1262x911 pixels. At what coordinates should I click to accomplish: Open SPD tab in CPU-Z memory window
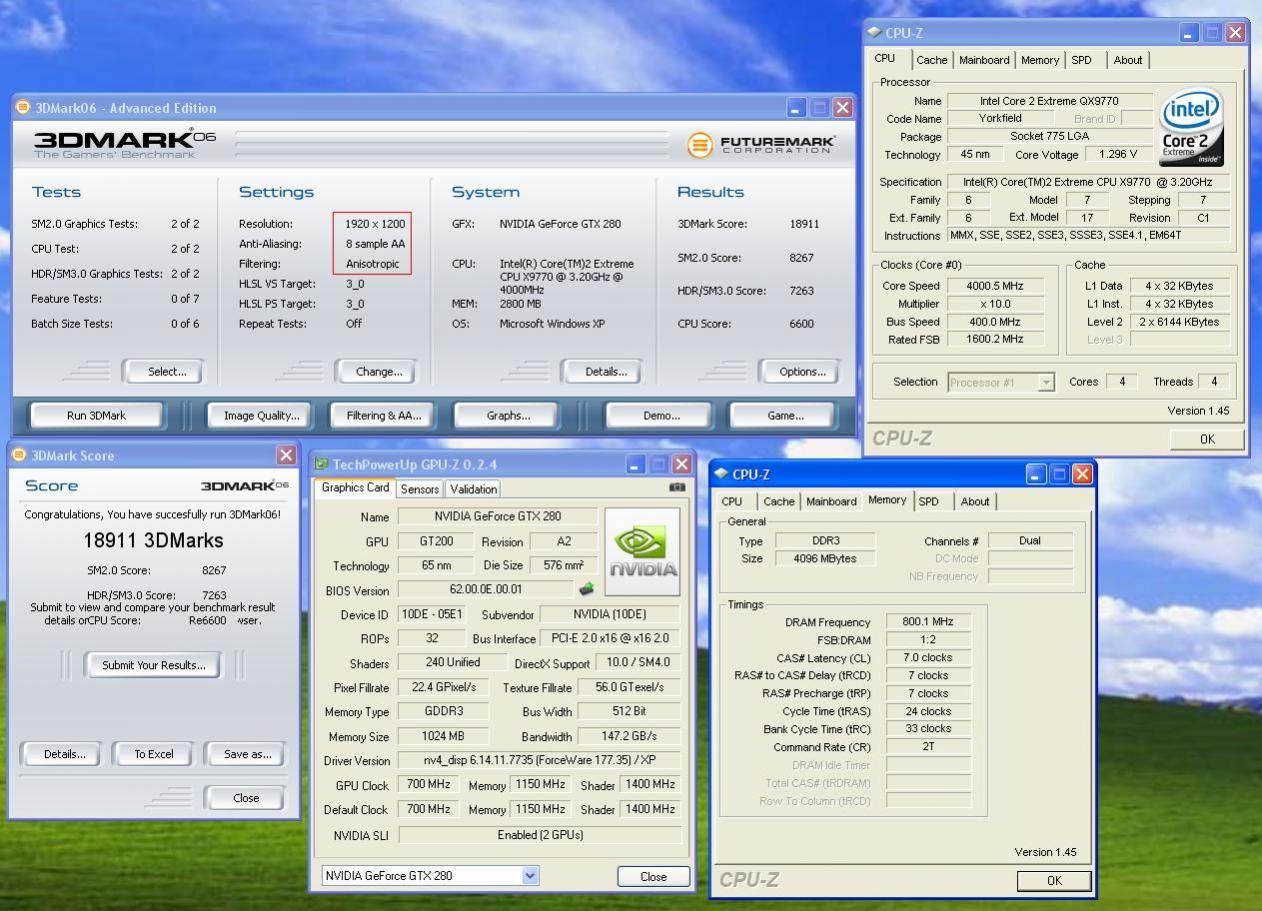(x=928, y=502)
